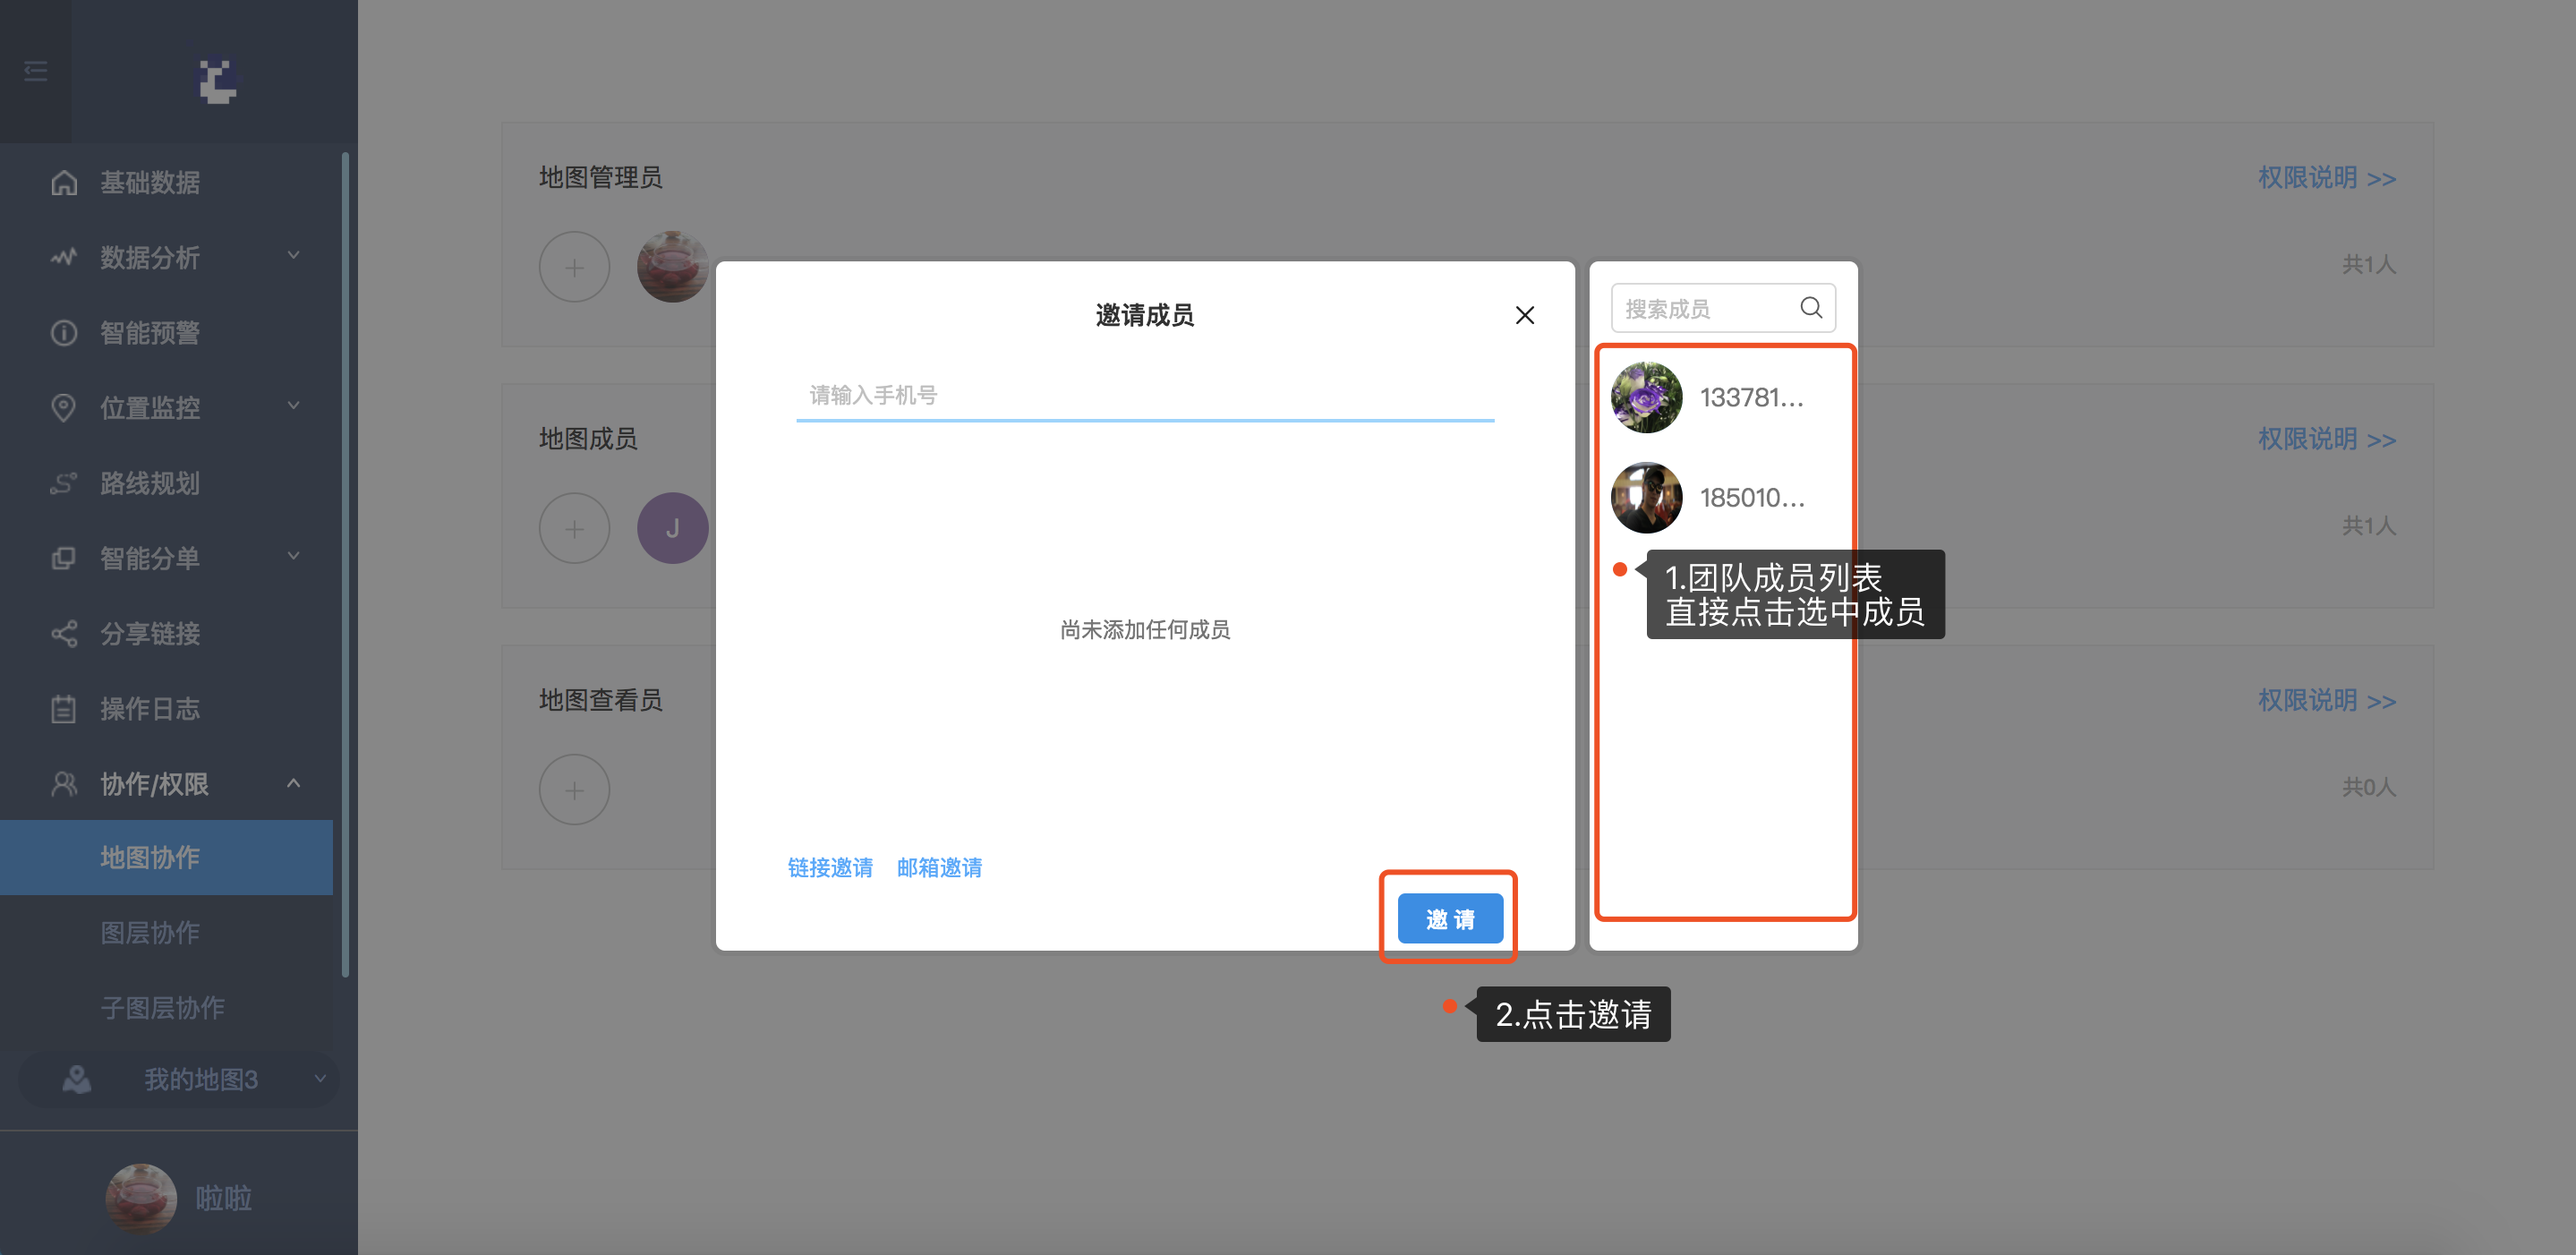Click the administrator avatar in 地图管理员
Screen dimensions: 2576x1255
coord(672,267)
